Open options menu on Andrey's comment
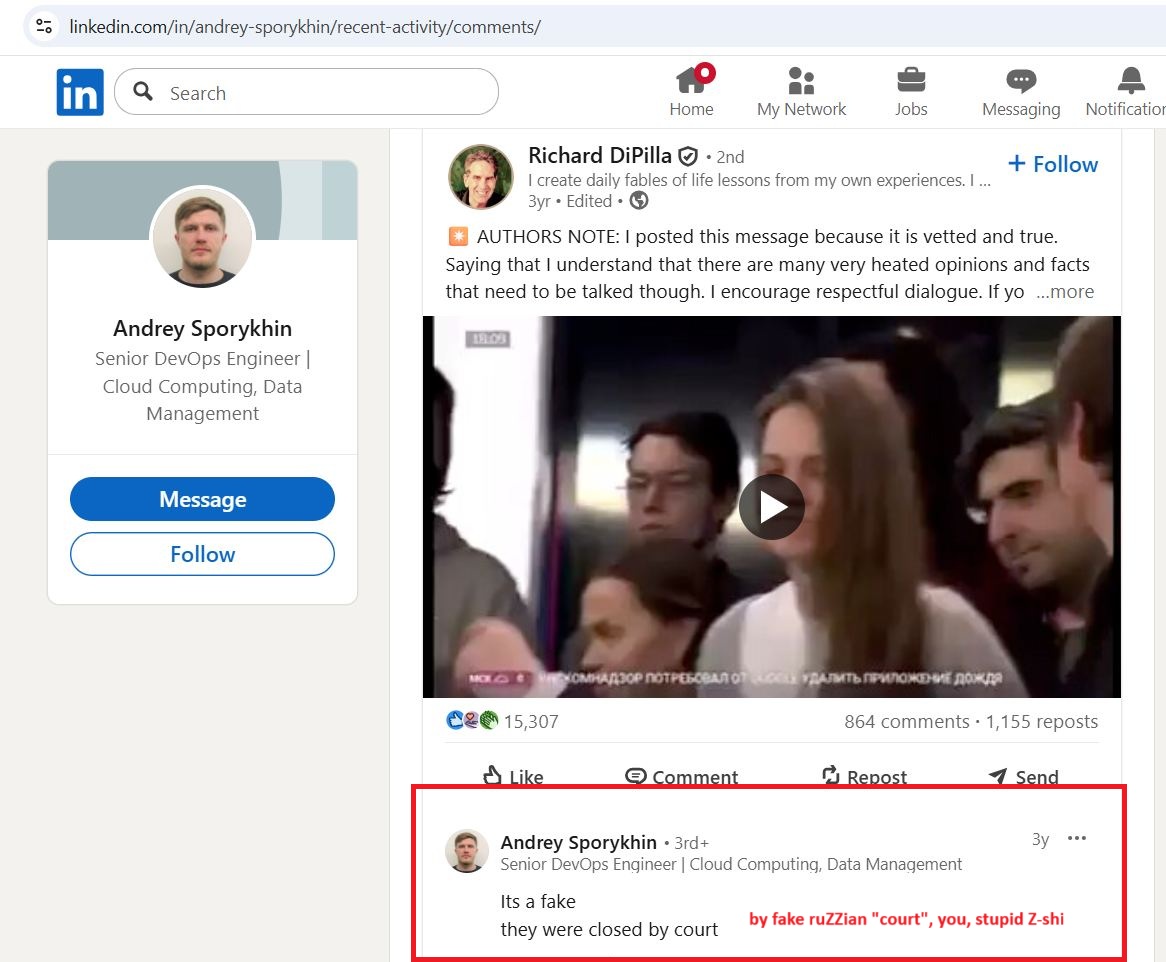Viewport: 1166px width, 962px height. pyautogui.click(x=1077, y=839)
